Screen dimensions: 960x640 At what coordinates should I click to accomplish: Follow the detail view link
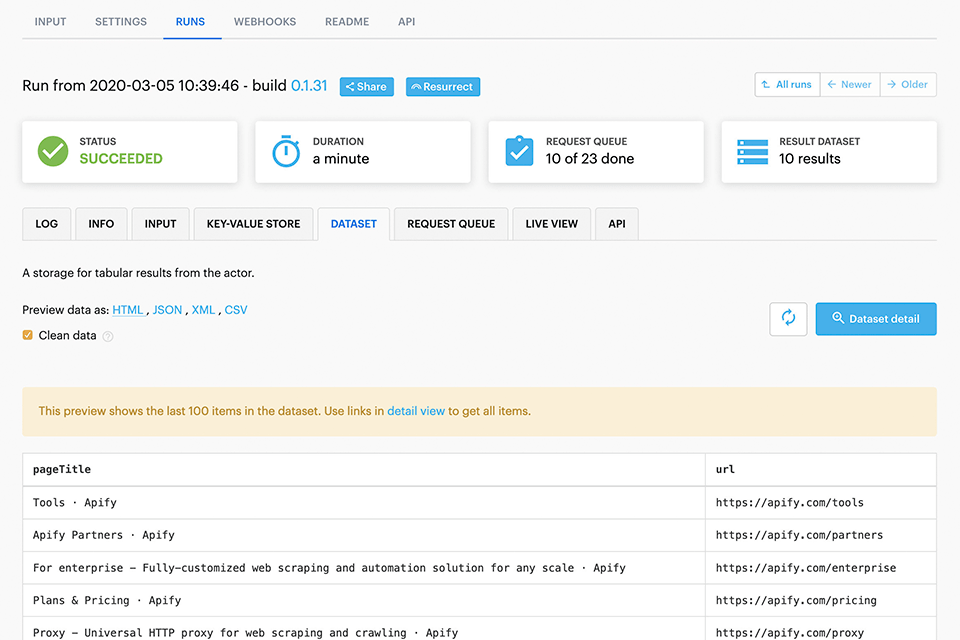(416, 411)
